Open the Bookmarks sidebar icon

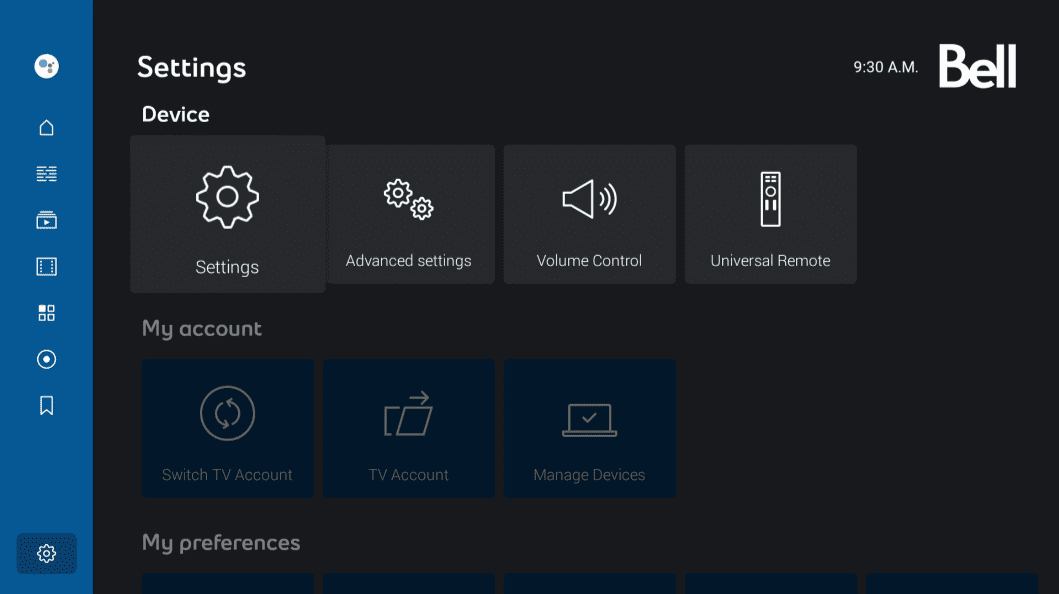click(46, 405)
